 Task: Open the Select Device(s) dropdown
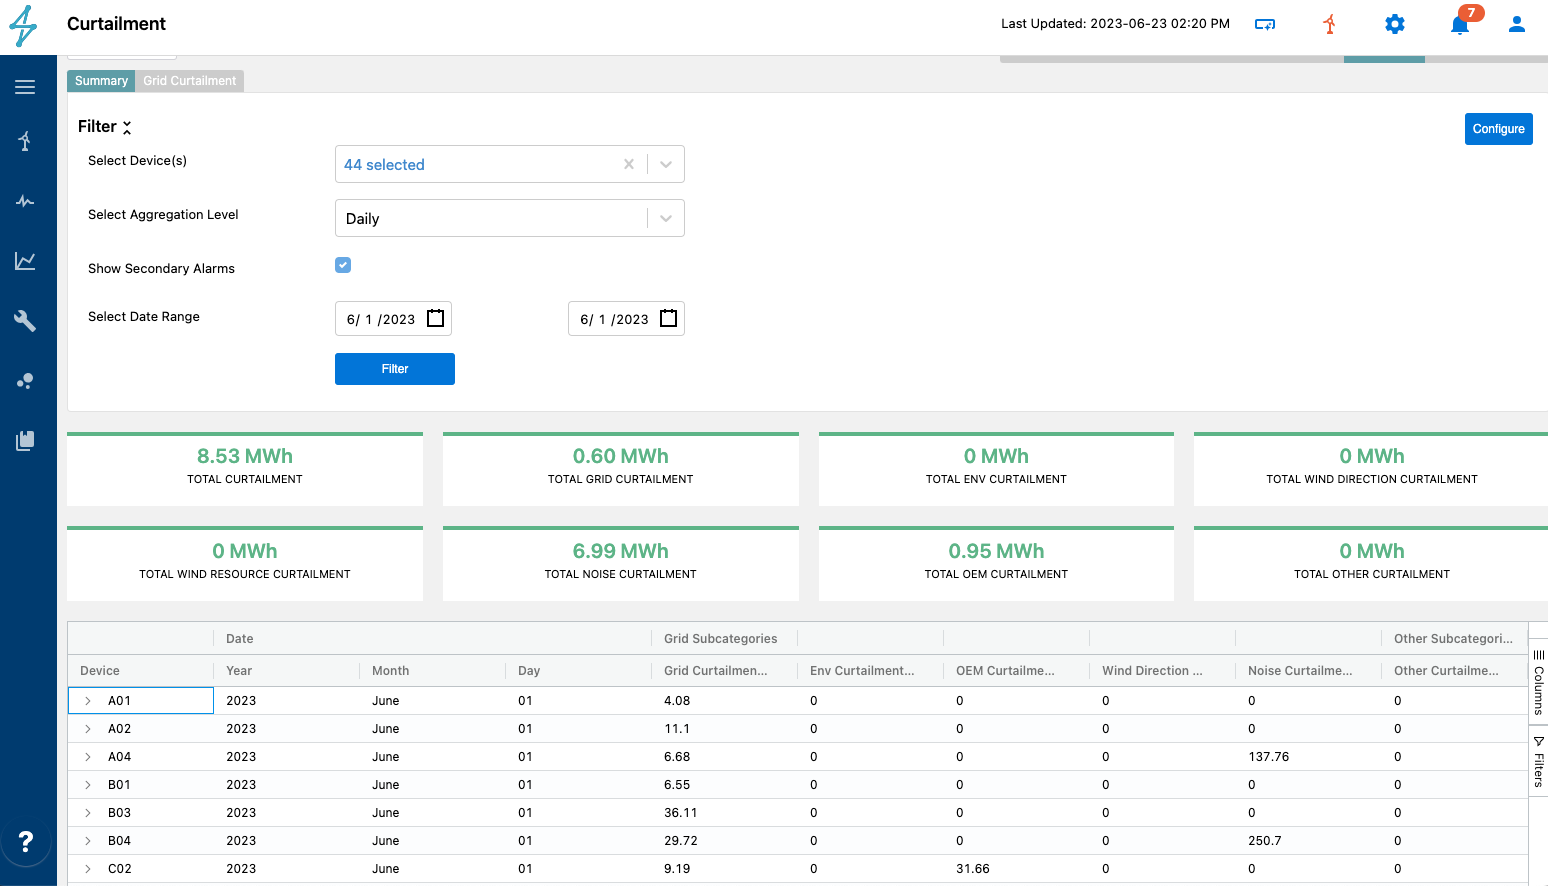666,164
